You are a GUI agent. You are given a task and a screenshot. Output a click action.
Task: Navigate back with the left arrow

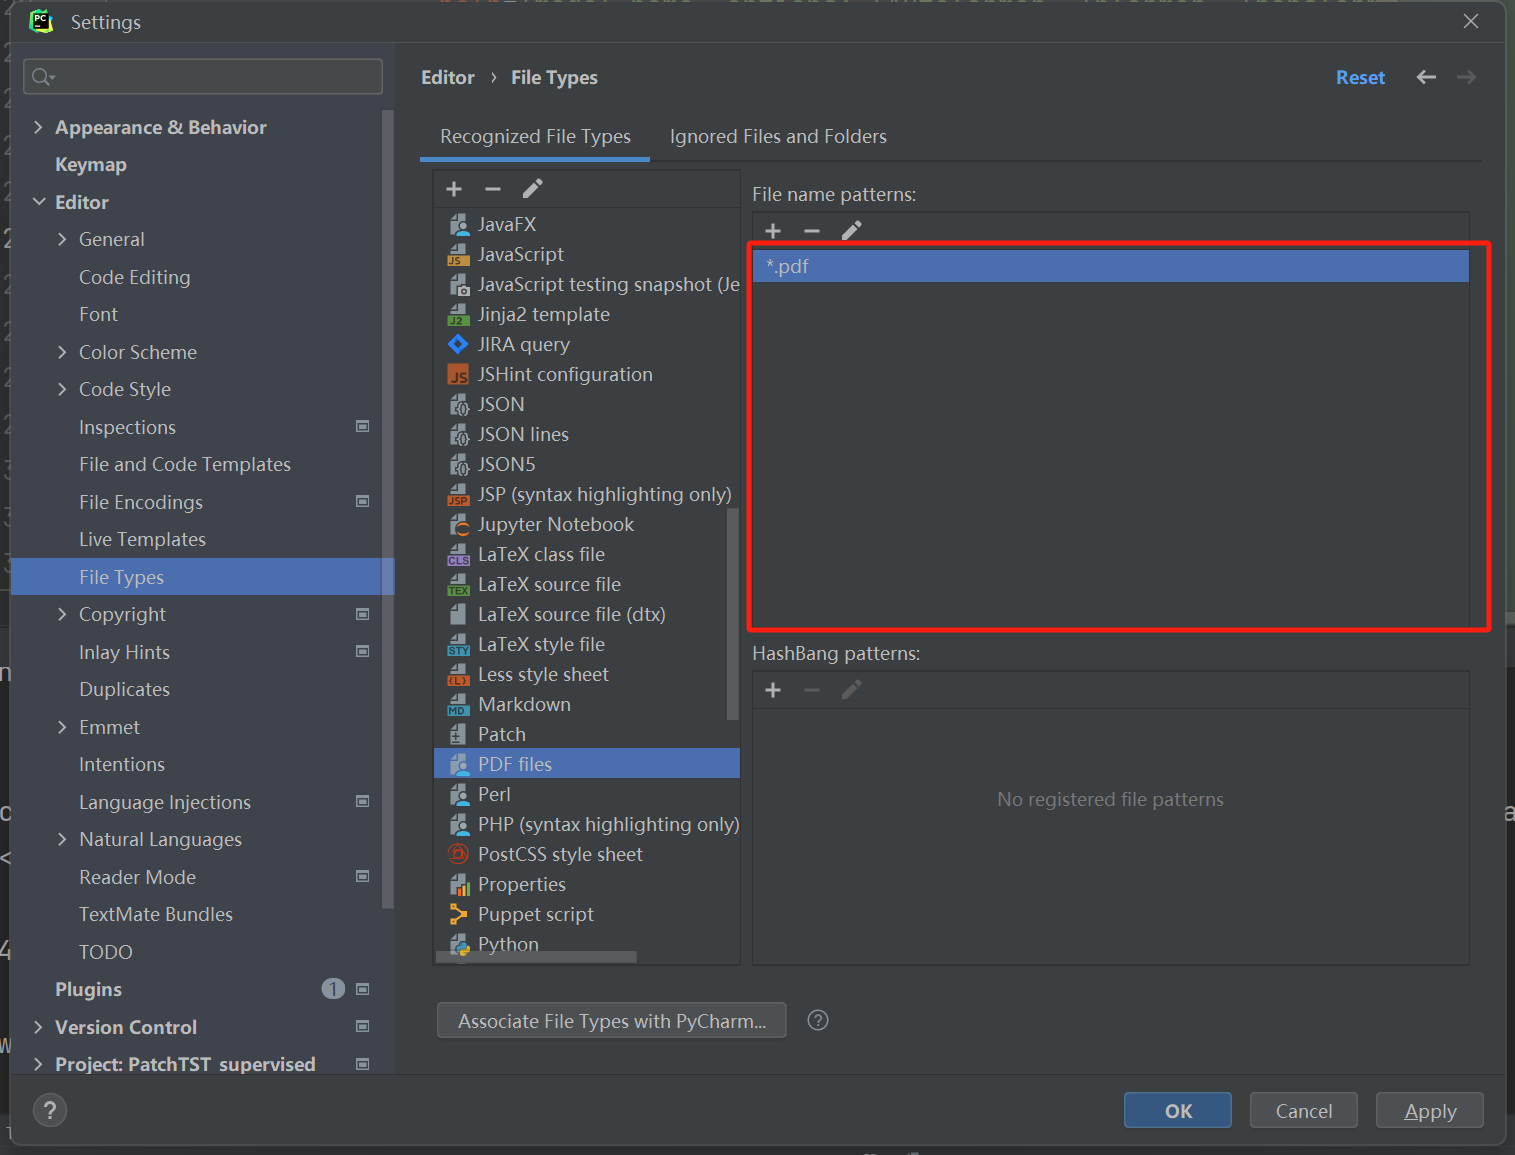point(1427,77)
